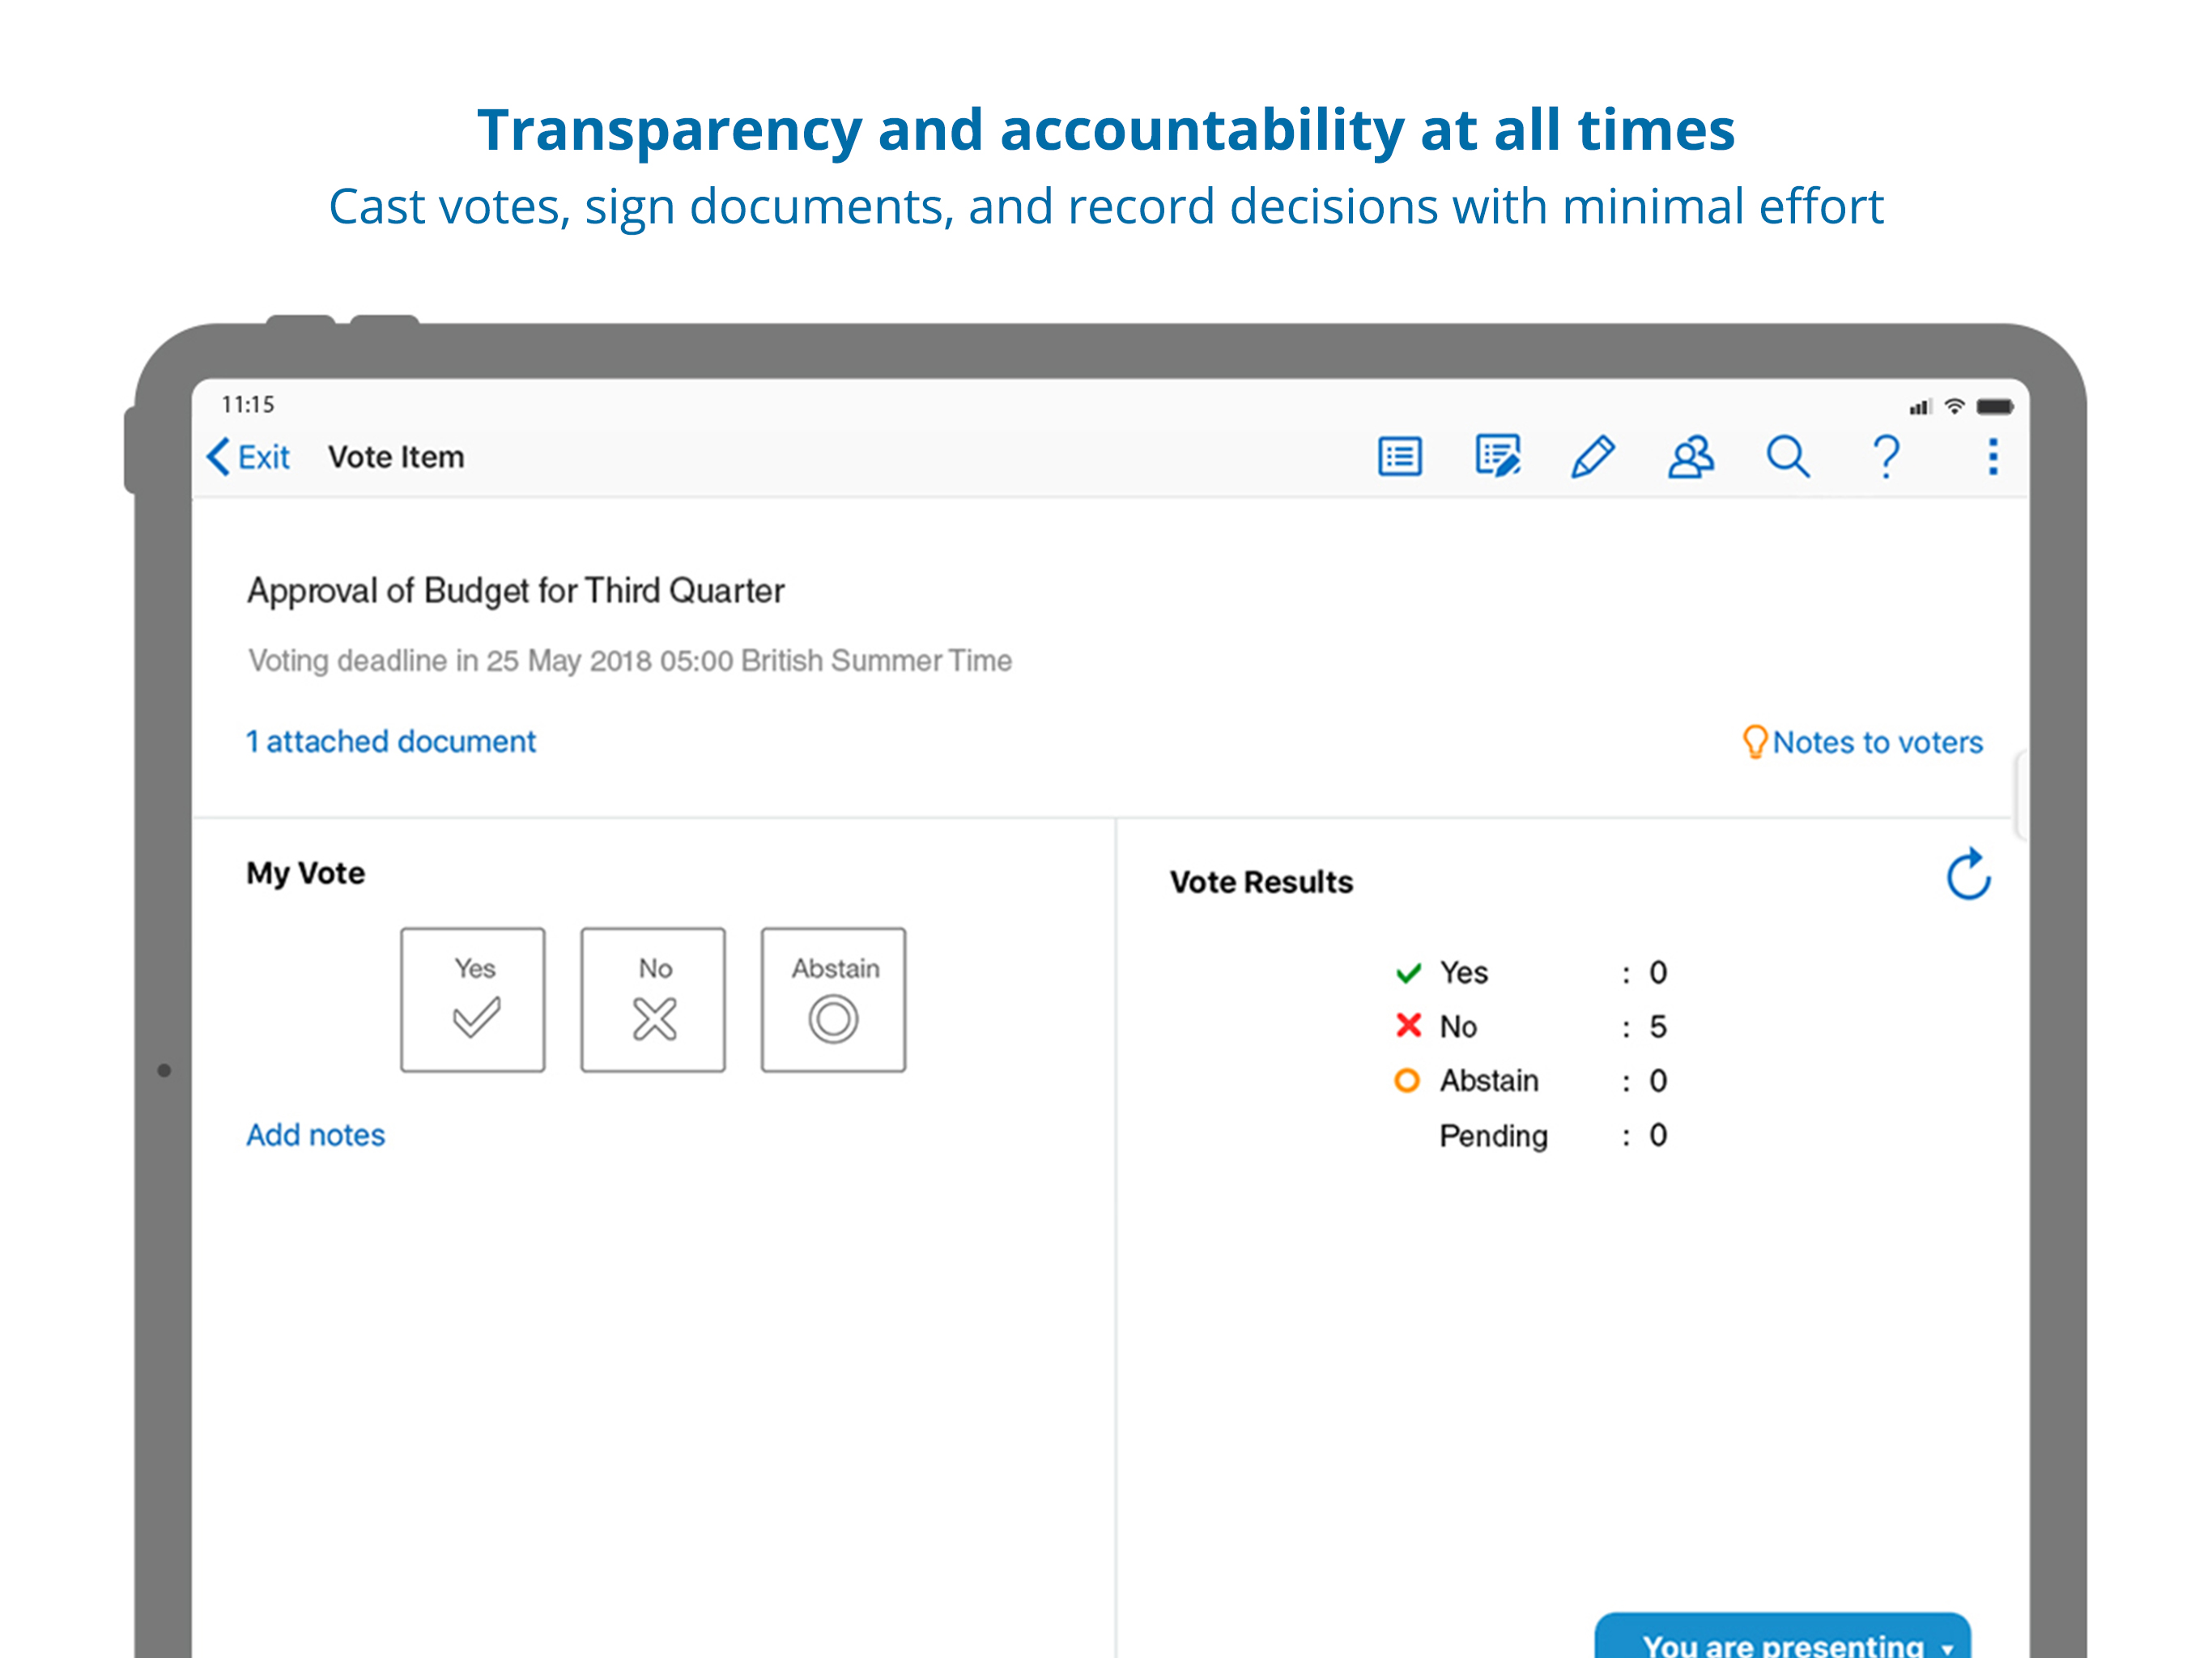Click the Add notes link
This screenshot has height=1658, width=2212.
tap(316, 1135)
